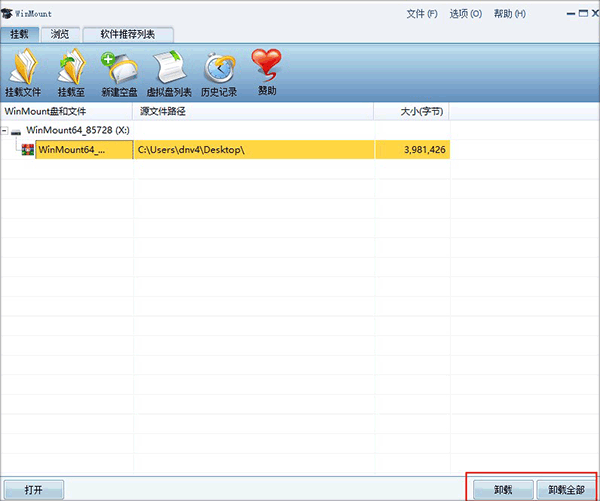Click the 打开 button
Image resolution: width=600 pixels, height=501 pixels.
click(x=33, y=490)
